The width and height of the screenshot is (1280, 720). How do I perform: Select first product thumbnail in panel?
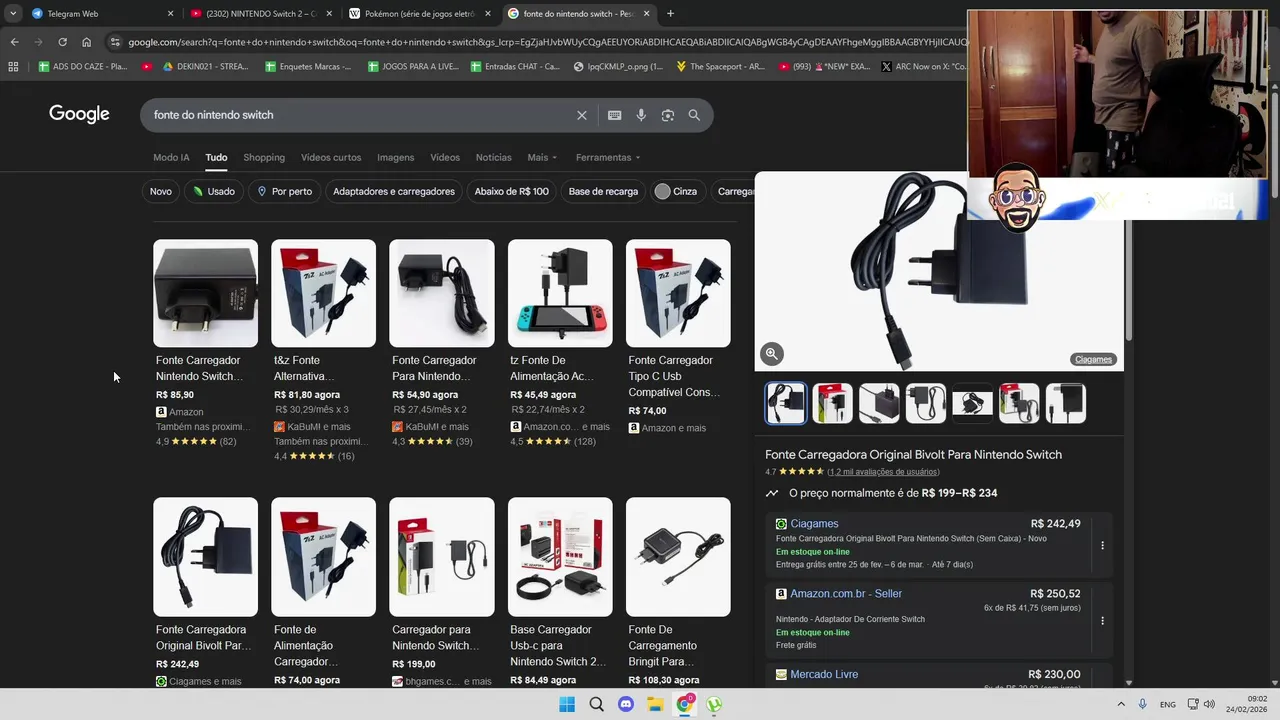786,403
